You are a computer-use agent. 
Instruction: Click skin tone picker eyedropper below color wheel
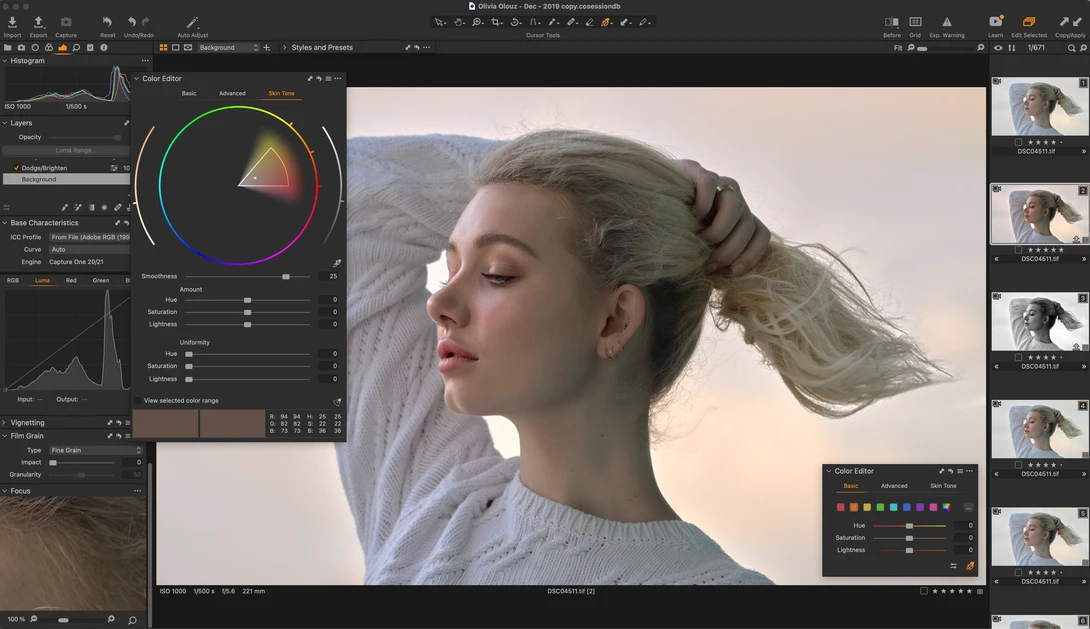click(337, 263)
